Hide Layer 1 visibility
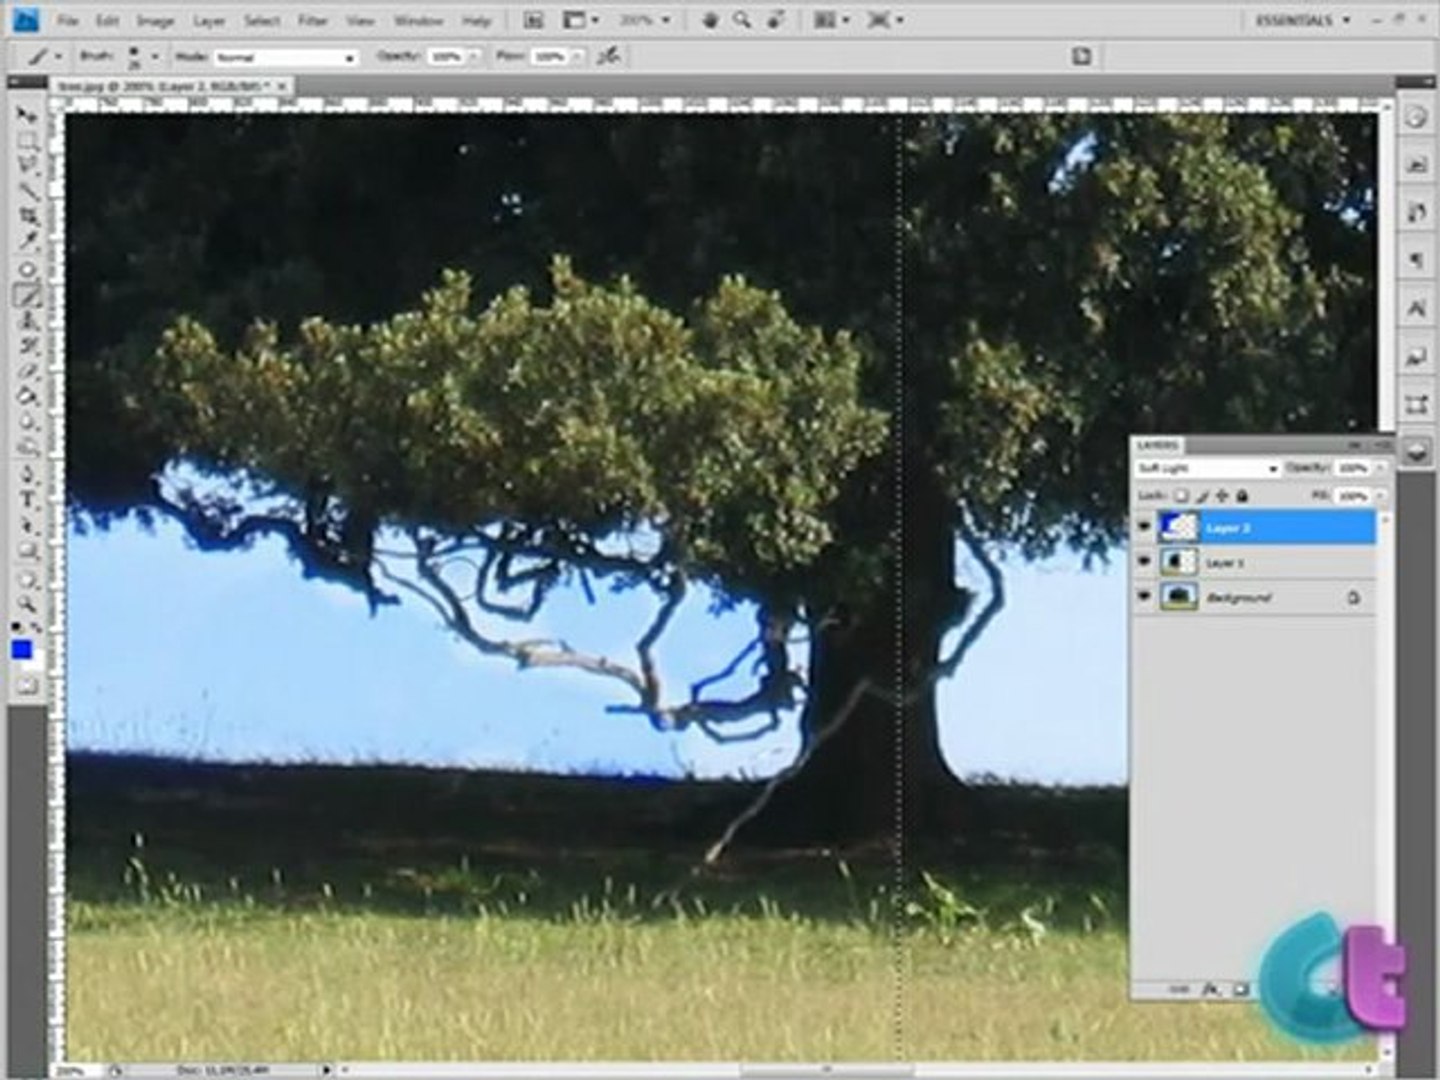Image resolution: width=1440 pixels, height=1080 pixels. click(x=1145, y=562)
